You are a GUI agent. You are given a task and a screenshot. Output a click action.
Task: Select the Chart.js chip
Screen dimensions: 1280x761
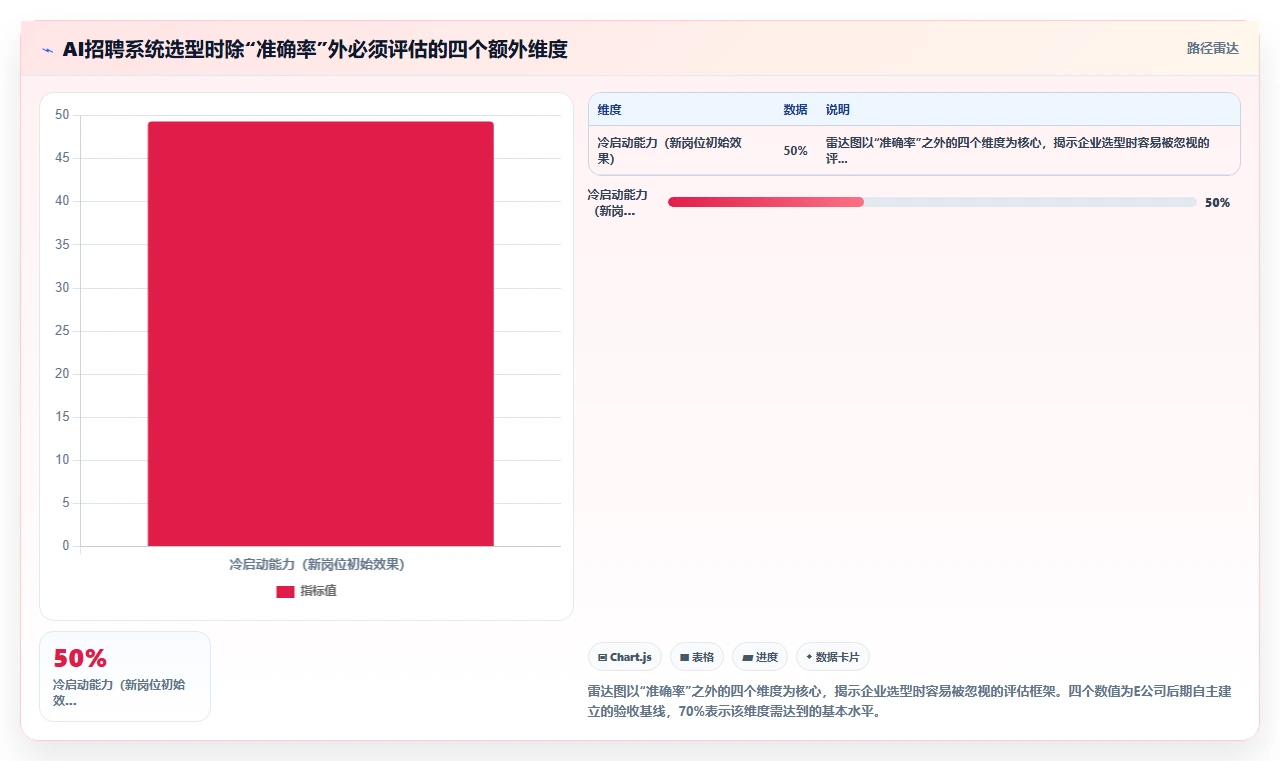(x=625, y=657)
